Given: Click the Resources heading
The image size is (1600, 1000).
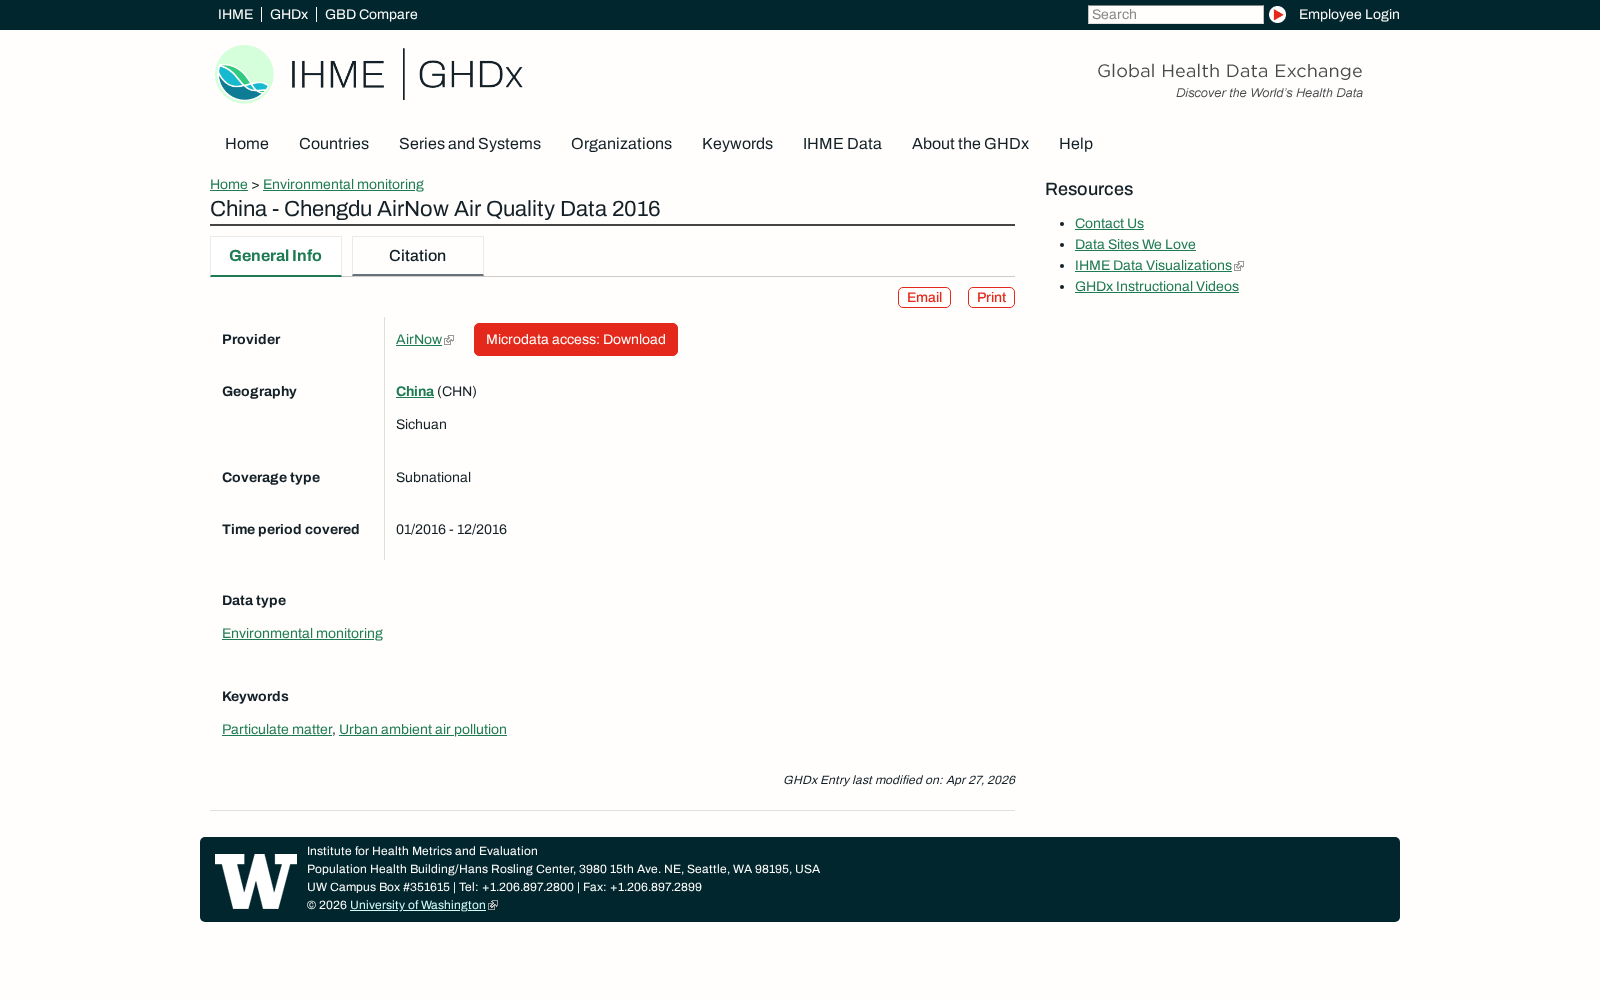Looking at the screenshot, I should pos(1089,190).
